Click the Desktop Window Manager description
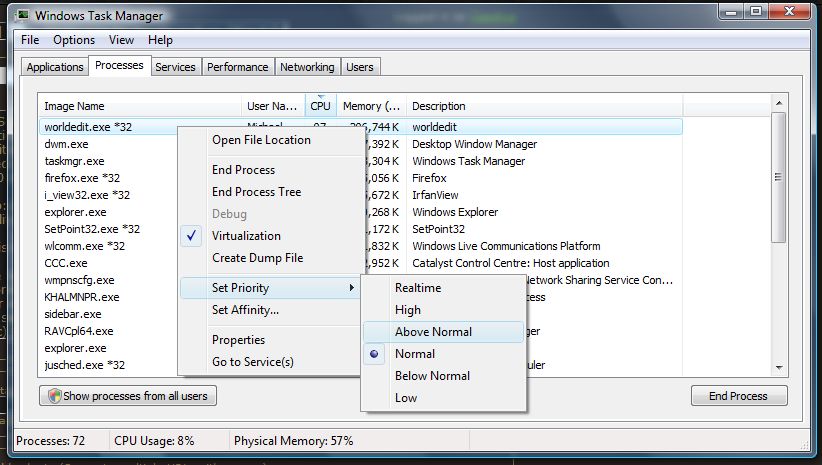Image resolution: width=822 pixels, height=465 pixels. point(474,144)
